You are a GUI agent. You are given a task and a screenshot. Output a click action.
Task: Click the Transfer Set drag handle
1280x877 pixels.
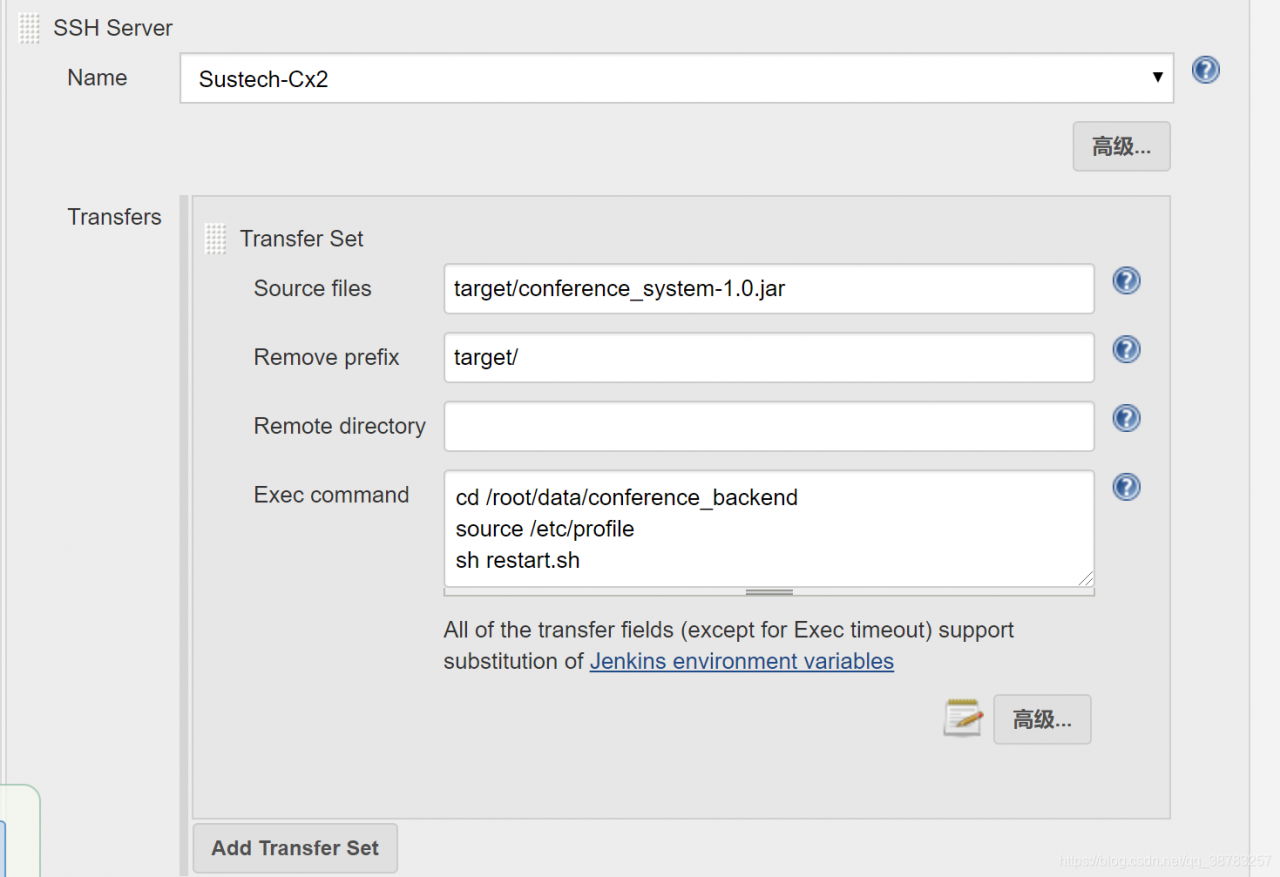click(x=216, y=239)
